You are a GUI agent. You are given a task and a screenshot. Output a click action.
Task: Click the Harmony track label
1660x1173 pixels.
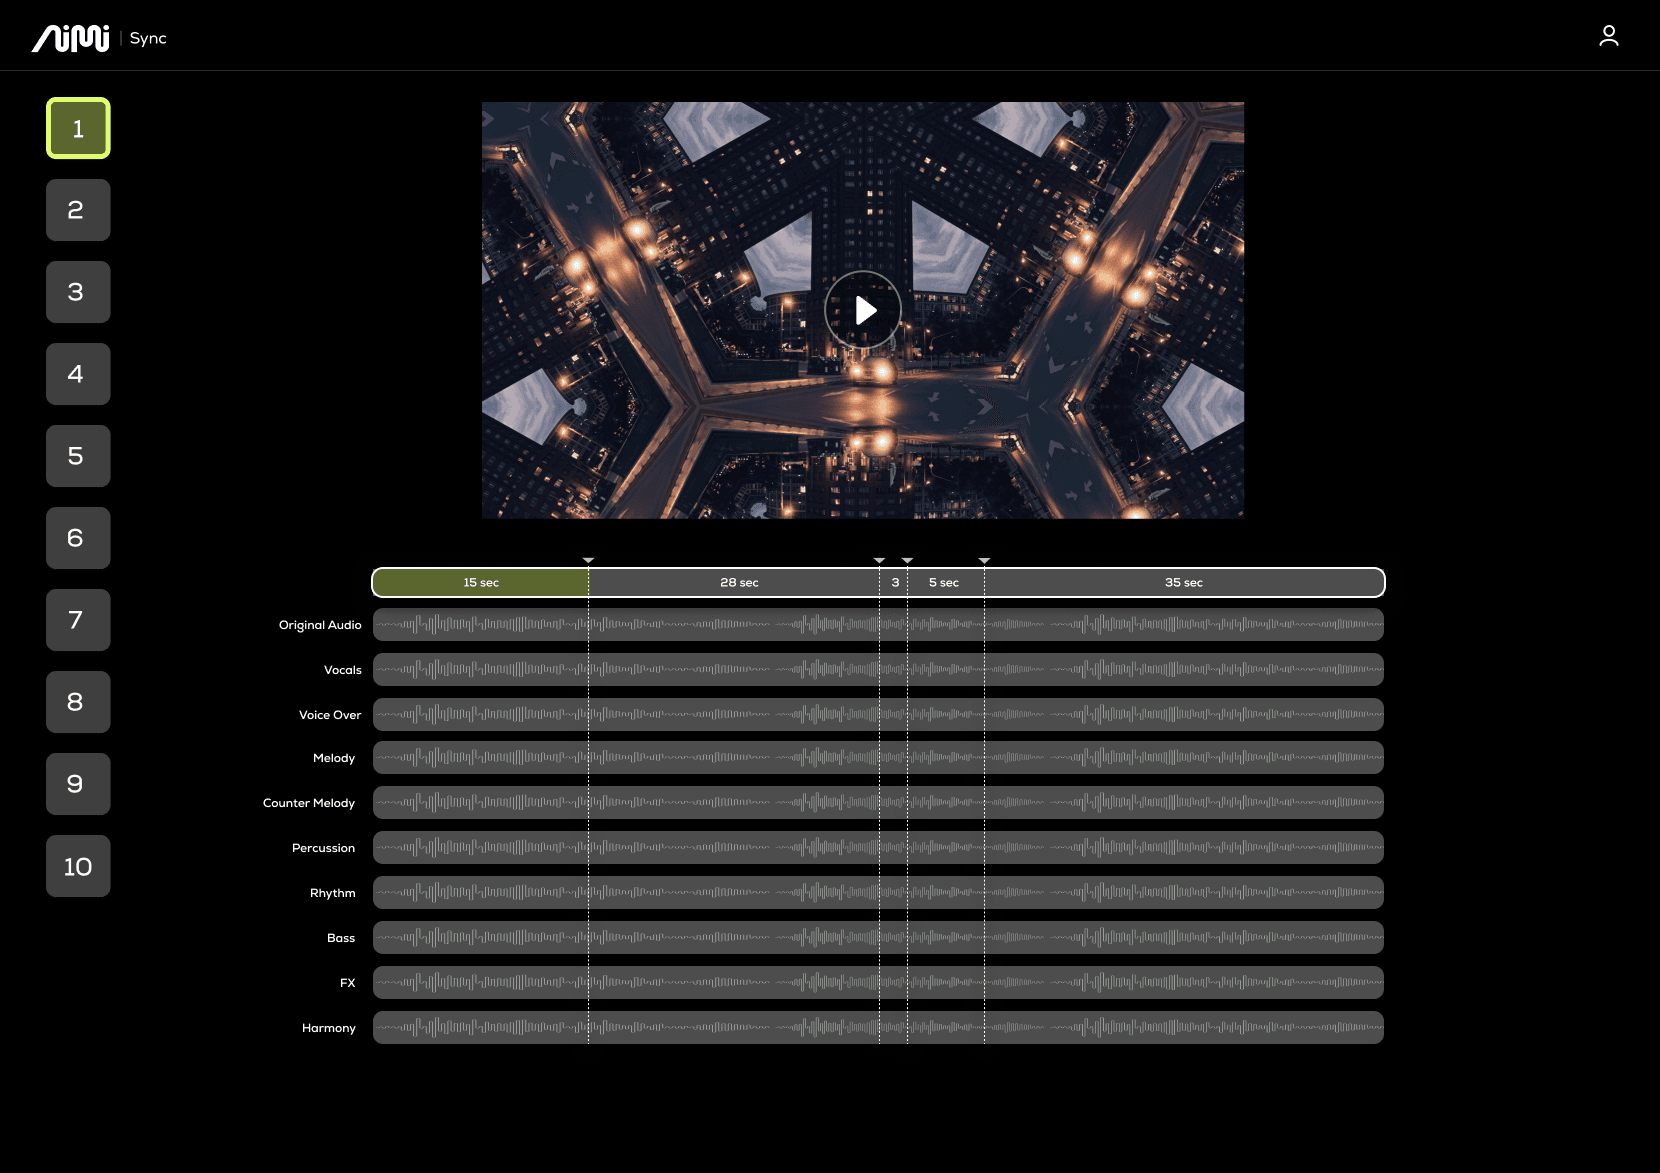click(329, 1028)
